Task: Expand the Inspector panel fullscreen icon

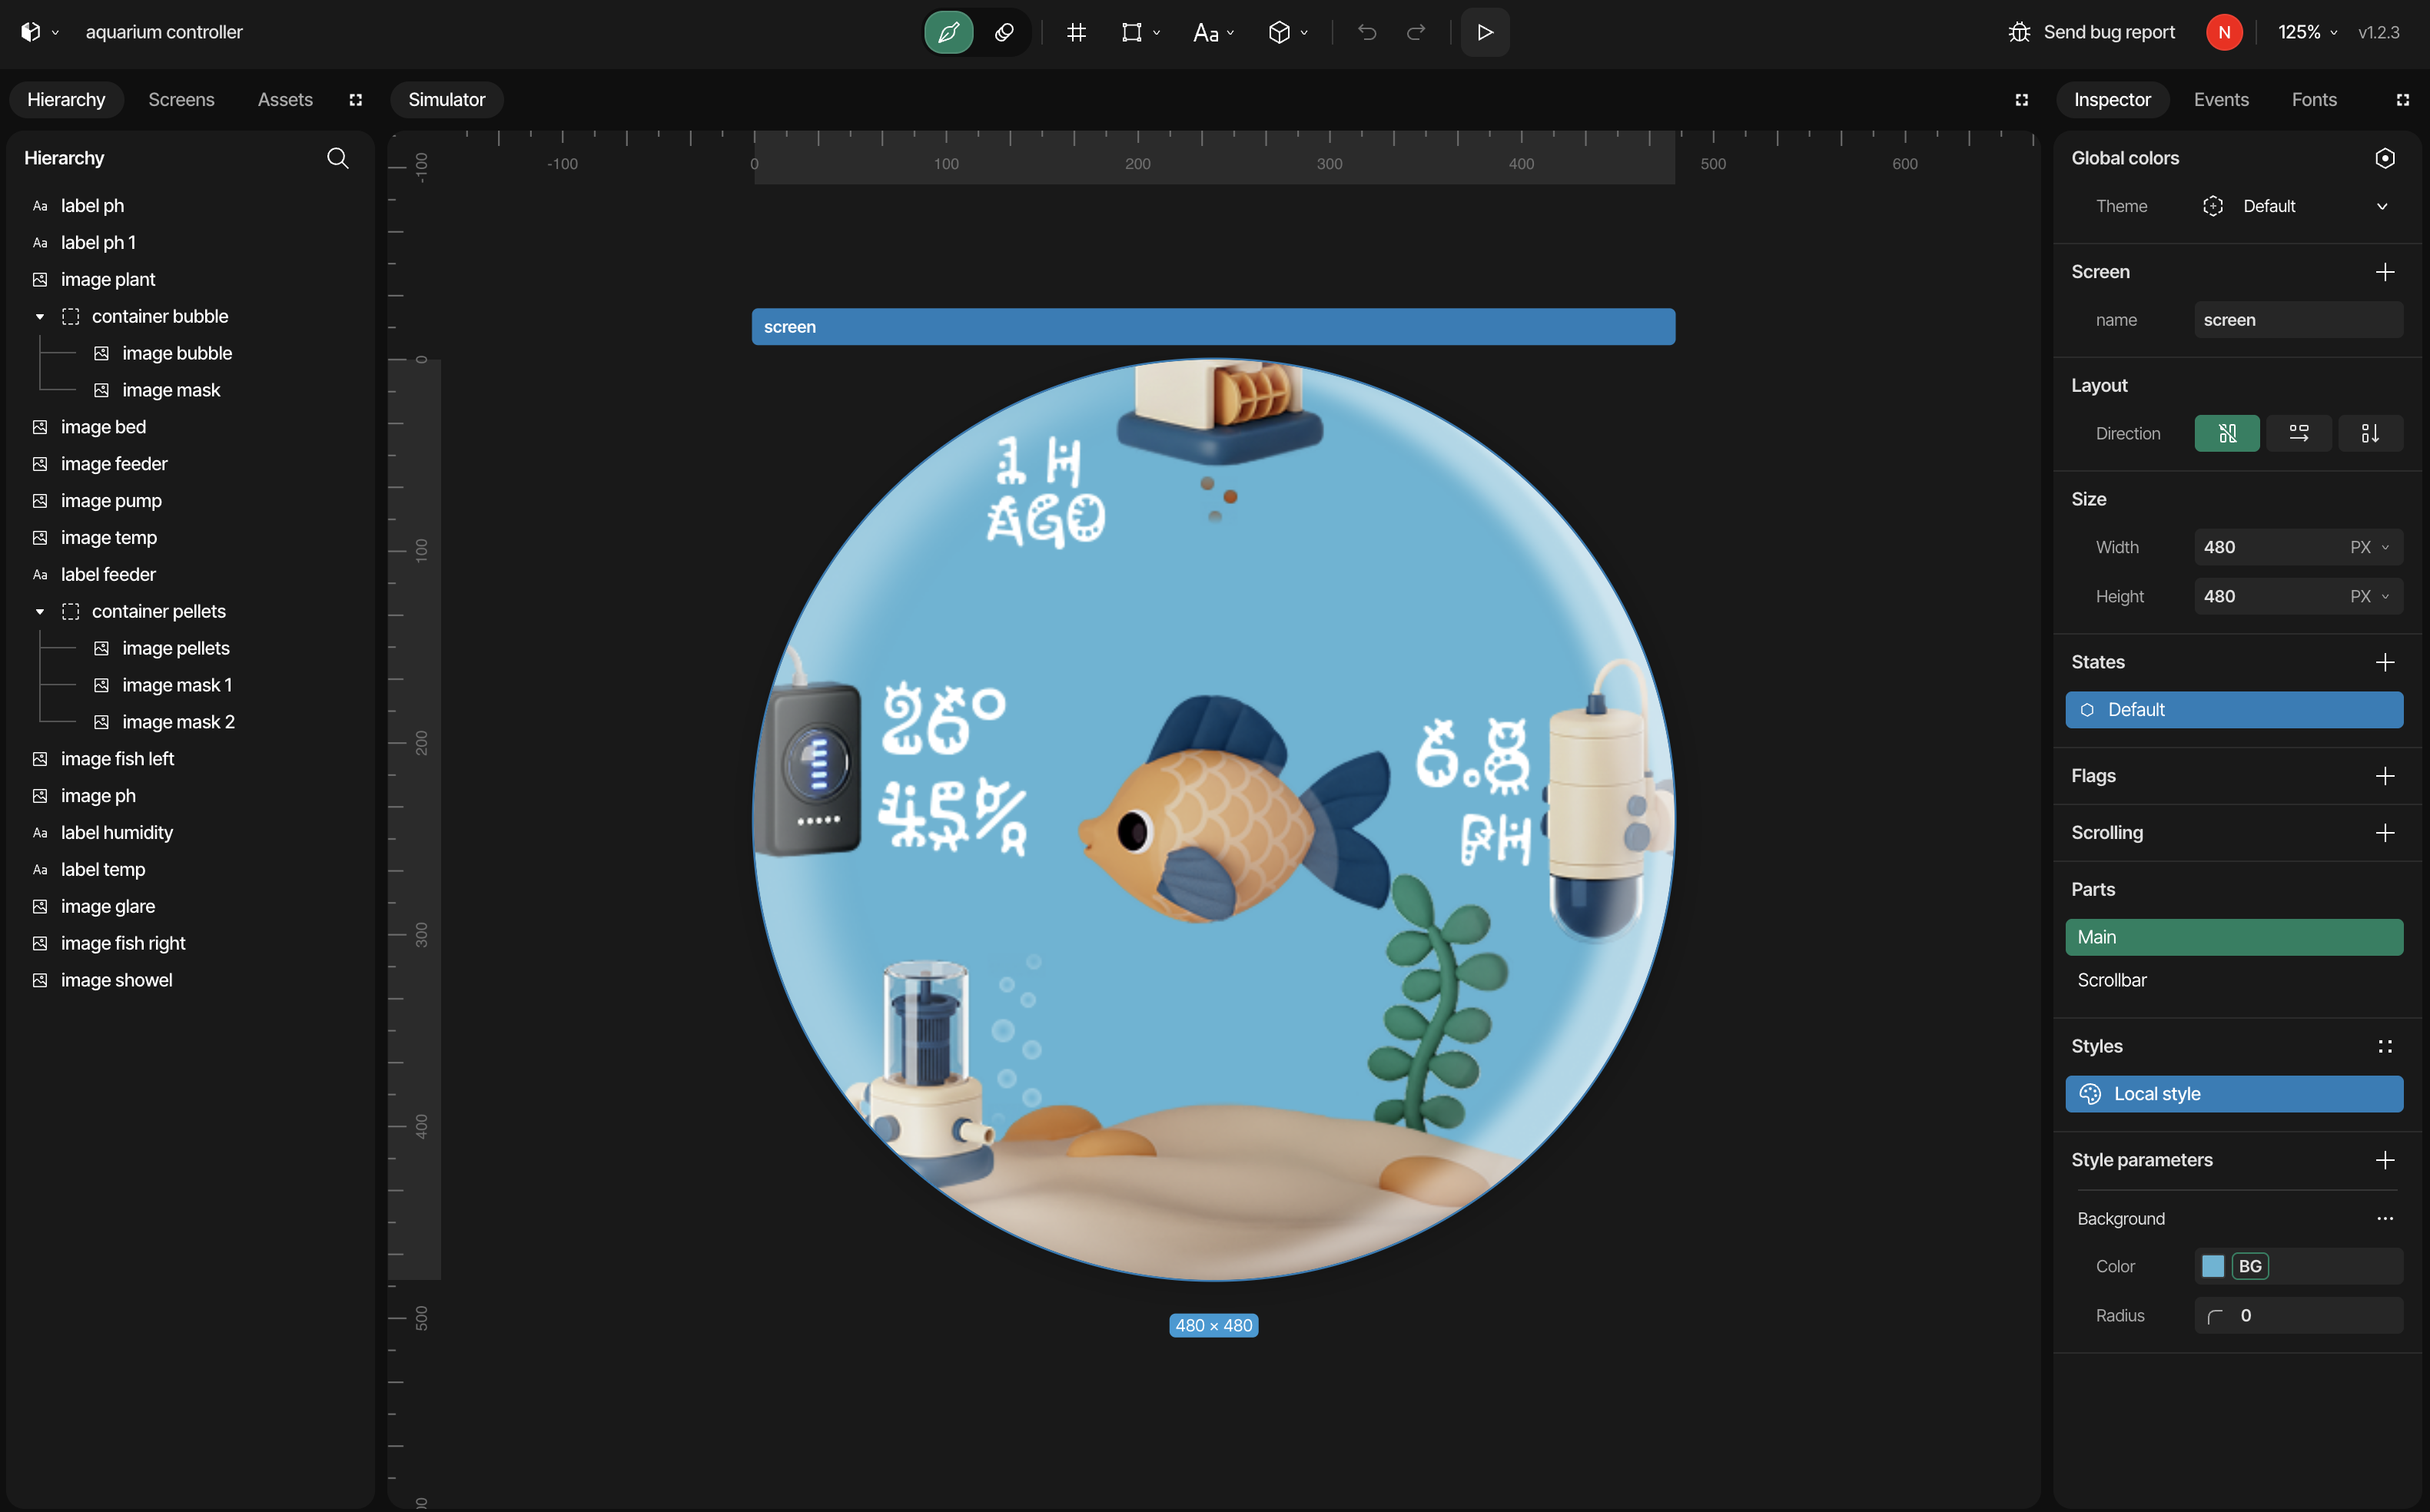Action: 2402,100
